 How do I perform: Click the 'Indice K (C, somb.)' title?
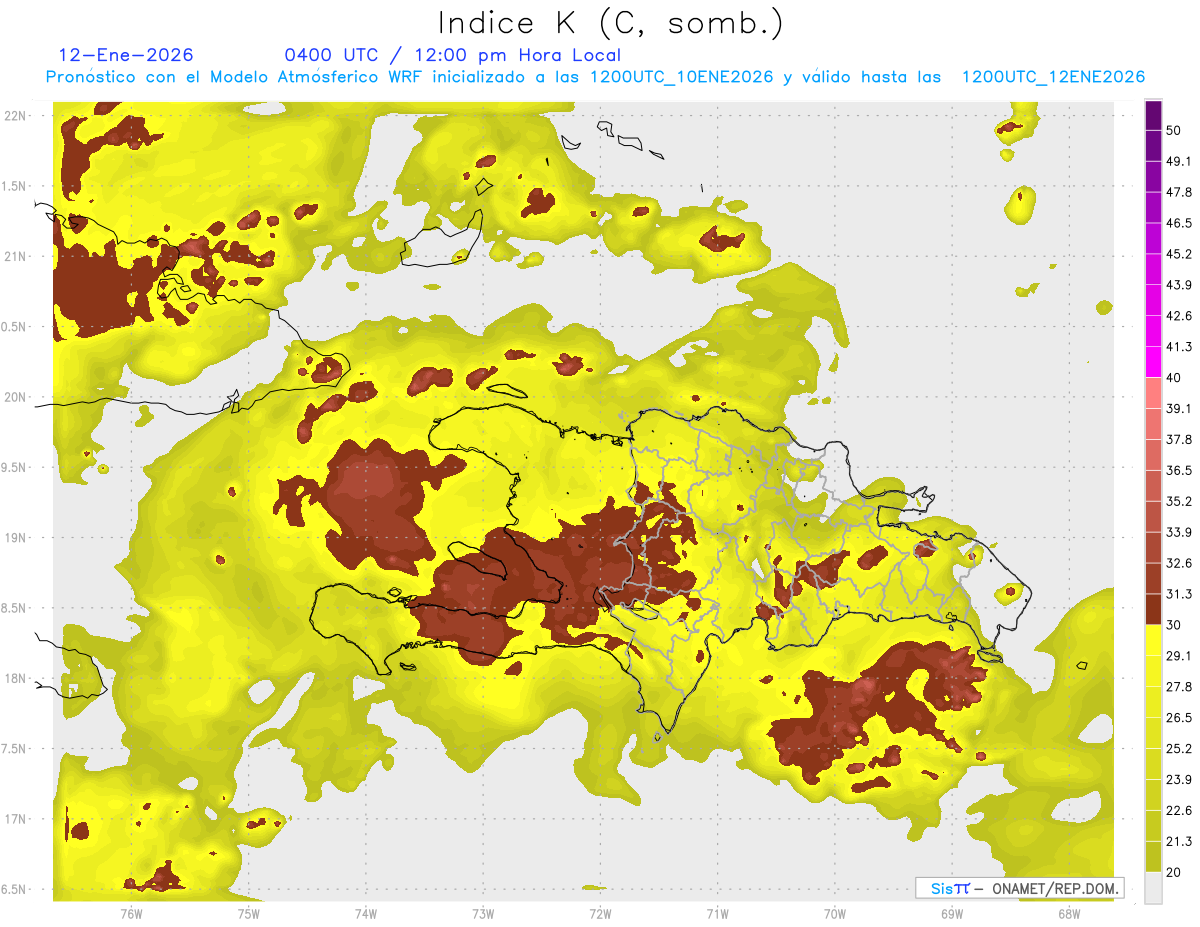[x=610, y=23]
